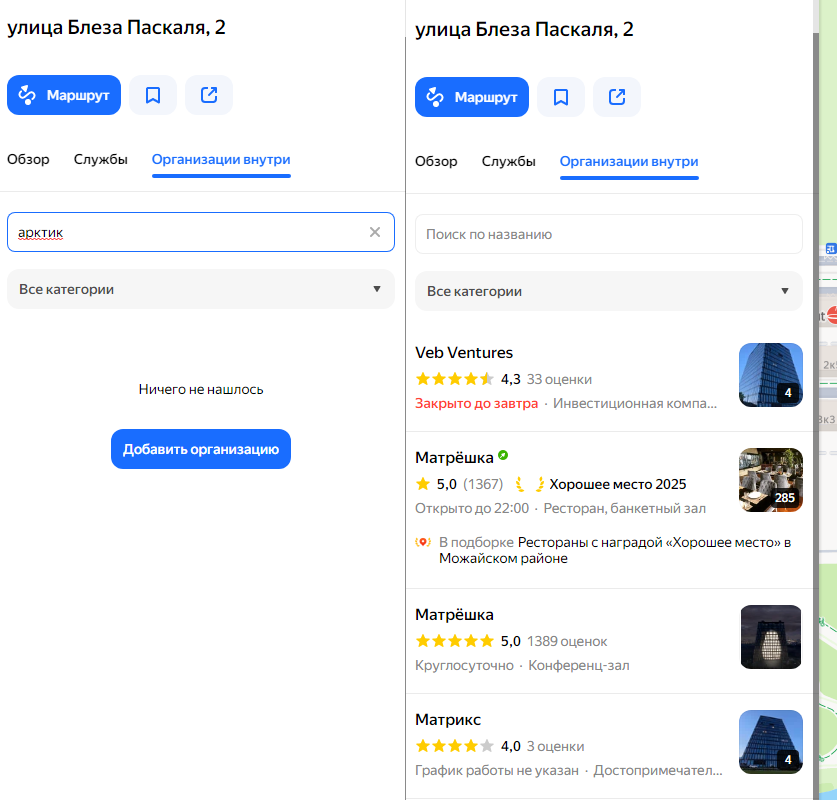This screenshot has width=837, height=800.
Task: Click the bookmark save icon in the right panel
Action: pyautogui.click(x=561, y=97)
